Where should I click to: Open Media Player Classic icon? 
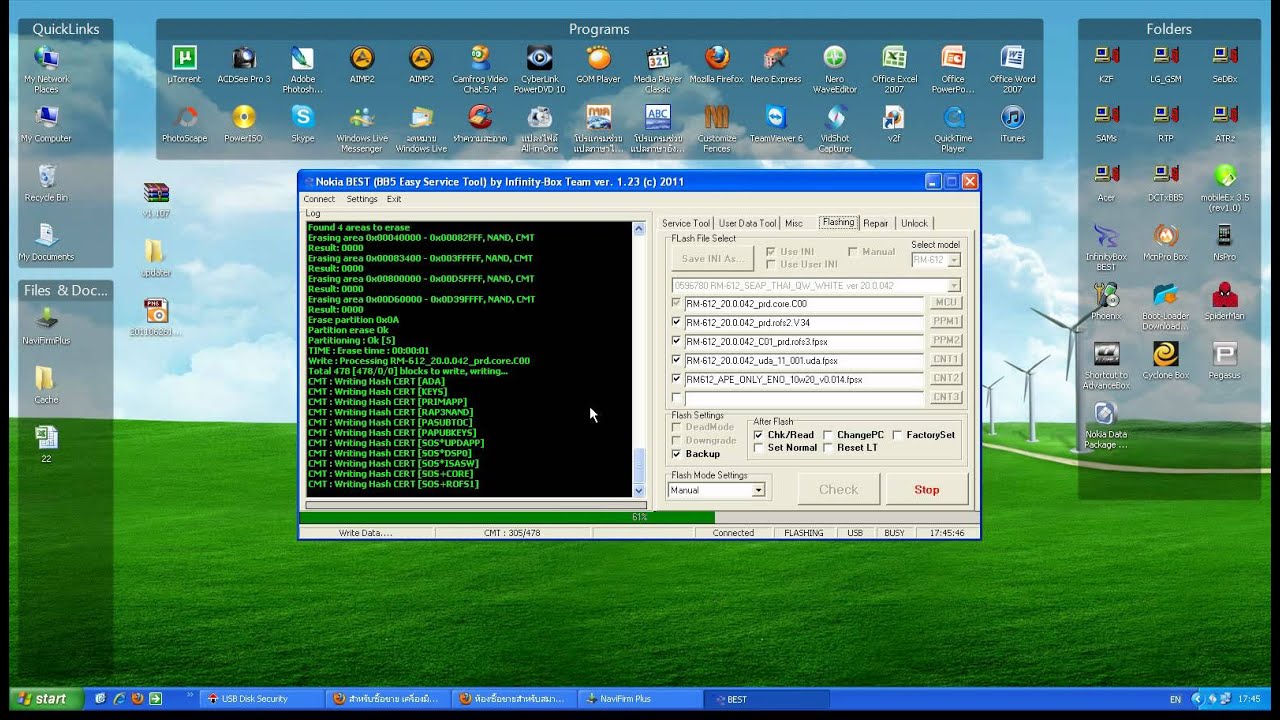click(657, 58)
